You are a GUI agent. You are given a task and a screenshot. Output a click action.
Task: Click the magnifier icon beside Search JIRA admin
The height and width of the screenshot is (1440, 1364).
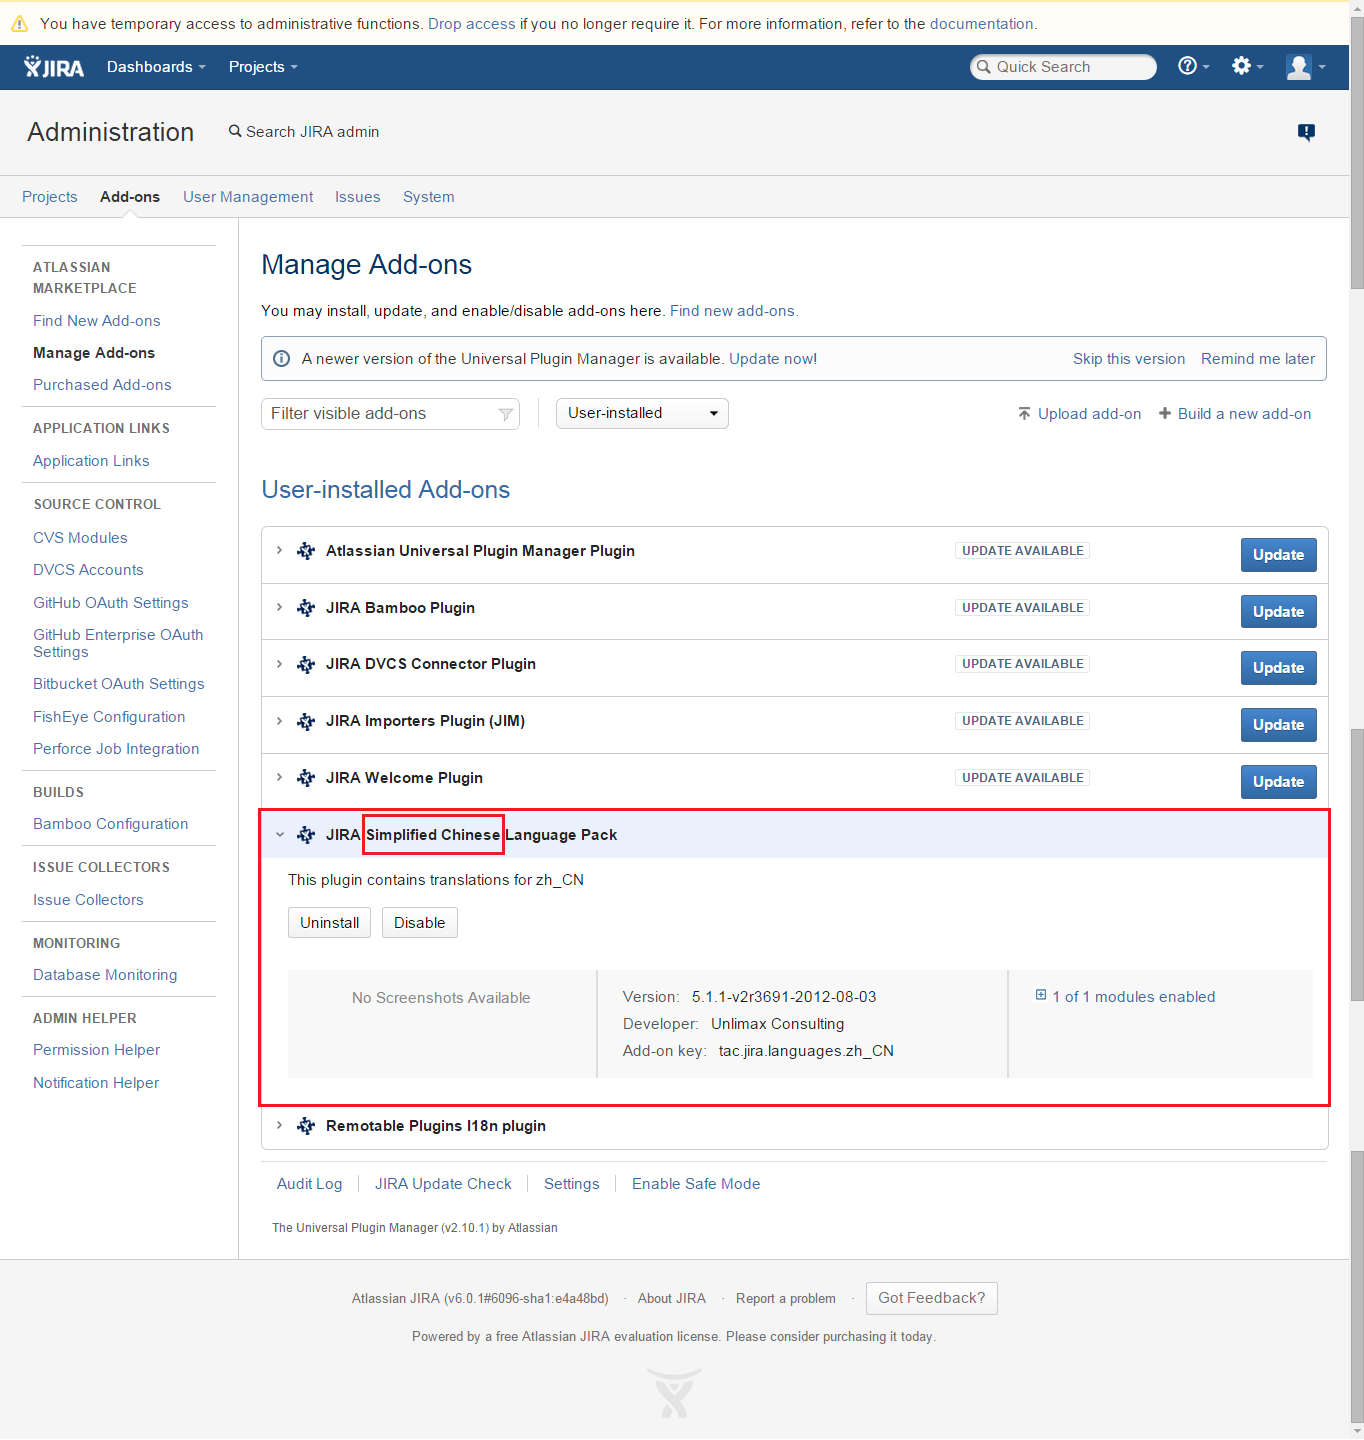pyautogui.click(x=235, y=131)
